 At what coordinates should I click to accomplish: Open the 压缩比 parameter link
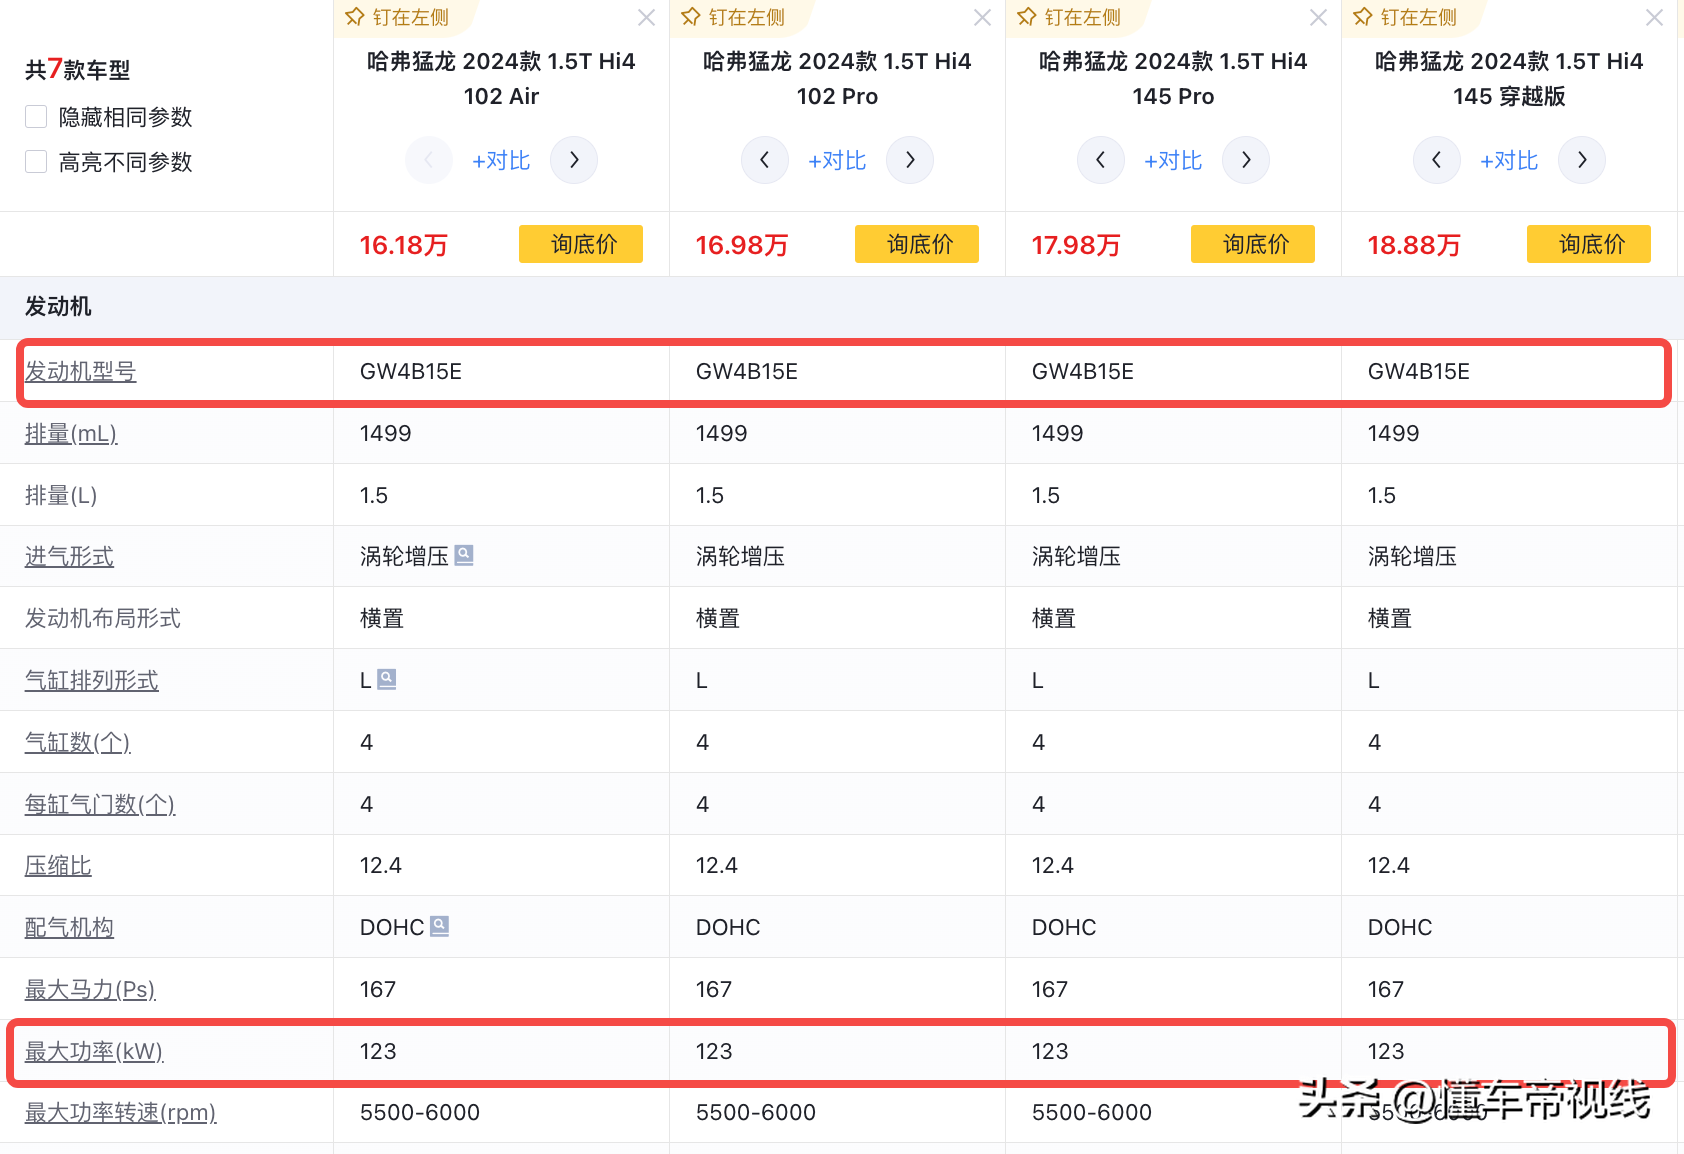tap(58, 866)
